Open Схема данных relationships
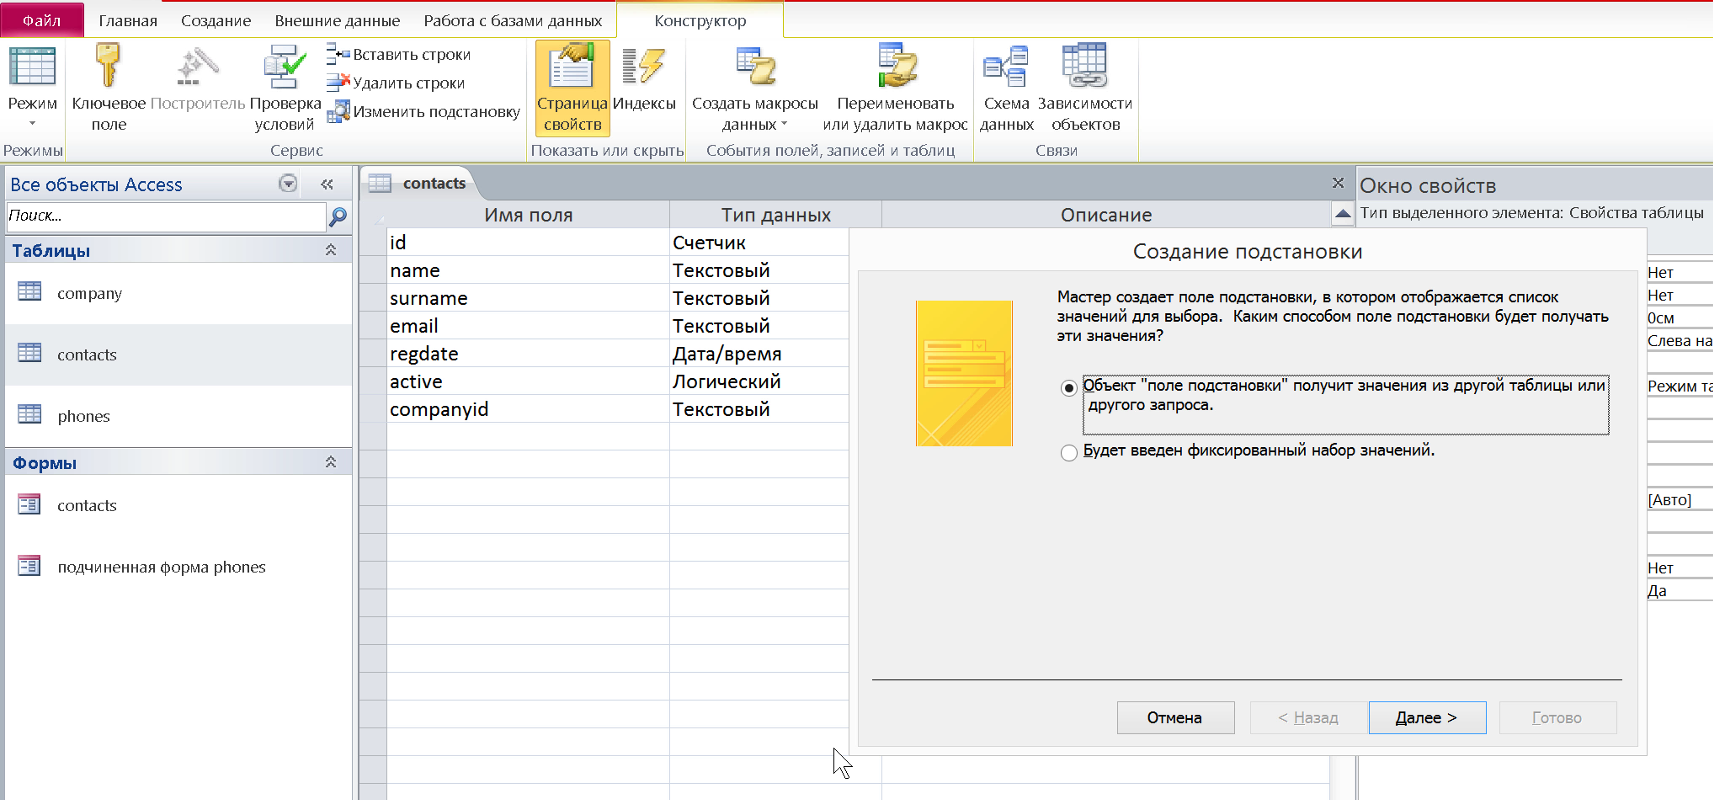The image size is (1713, 800). click(x=1006, y=87)
